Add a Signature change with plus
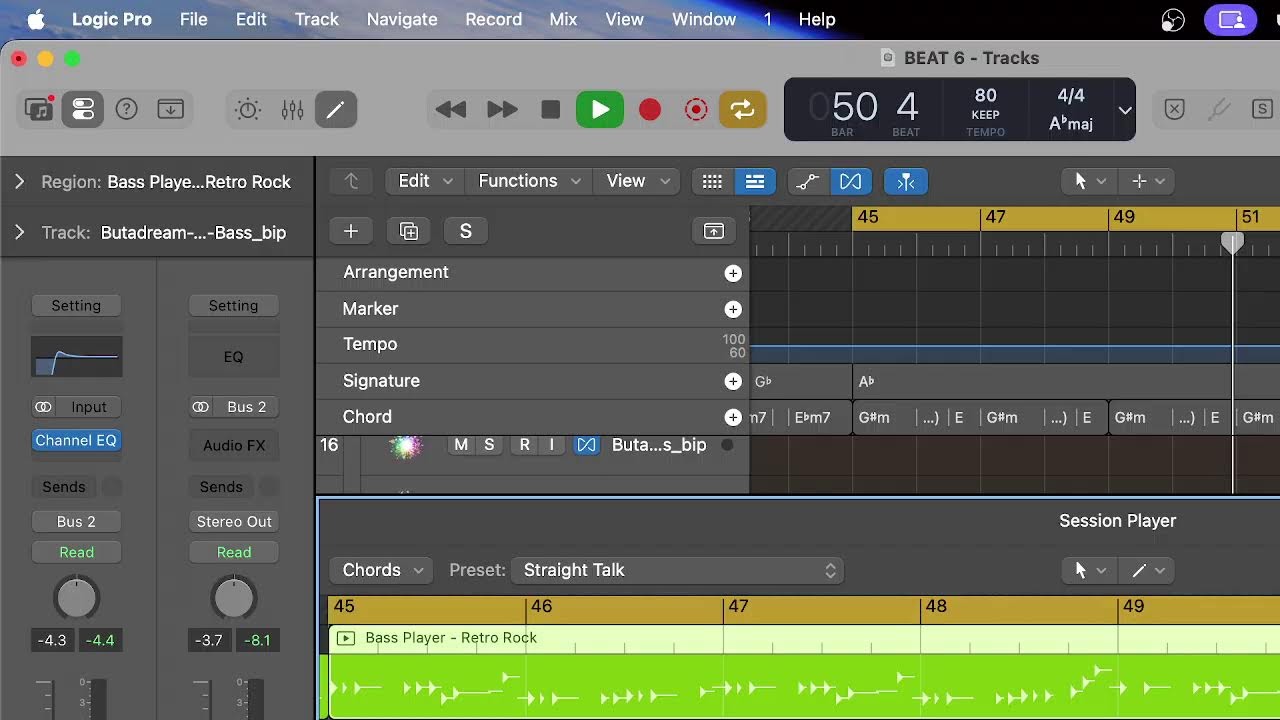This screenshot has width=1280, height=720. (733, 381)
